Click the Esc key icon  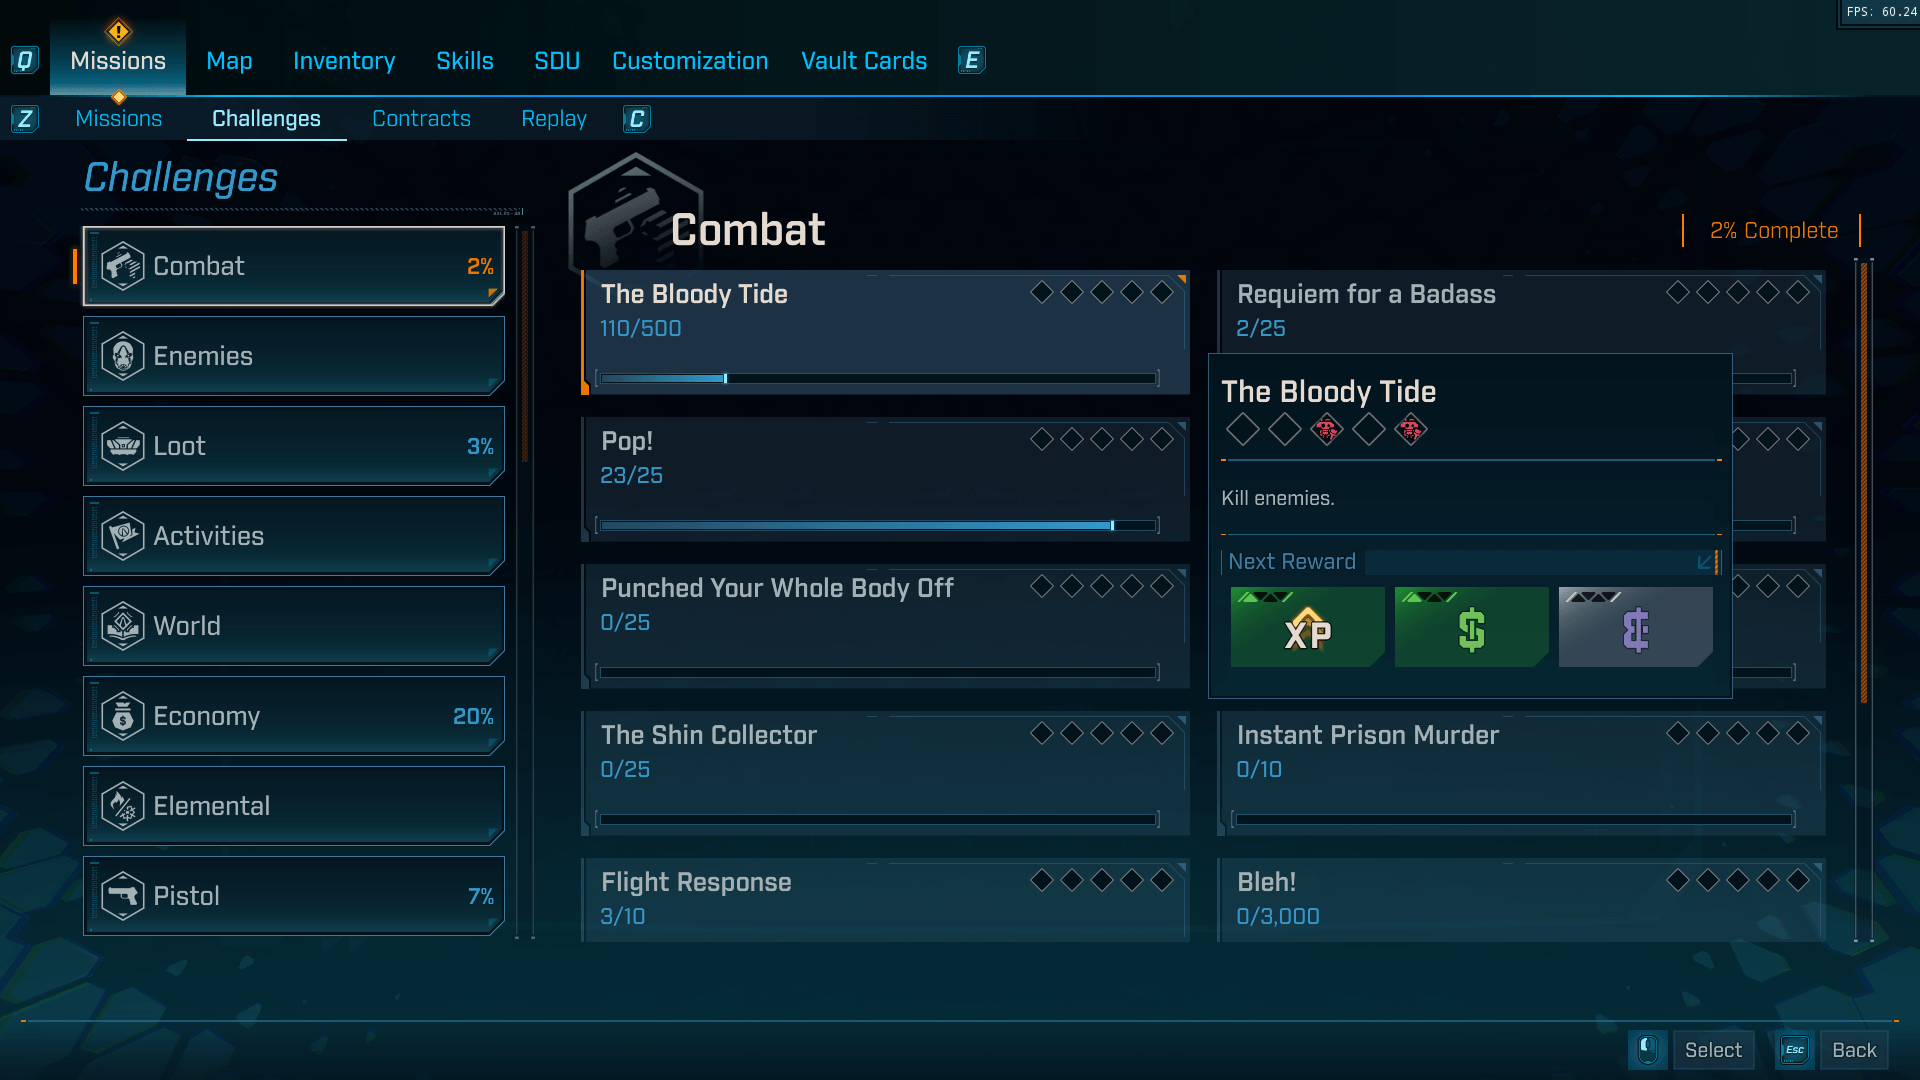(1795, 1050)
